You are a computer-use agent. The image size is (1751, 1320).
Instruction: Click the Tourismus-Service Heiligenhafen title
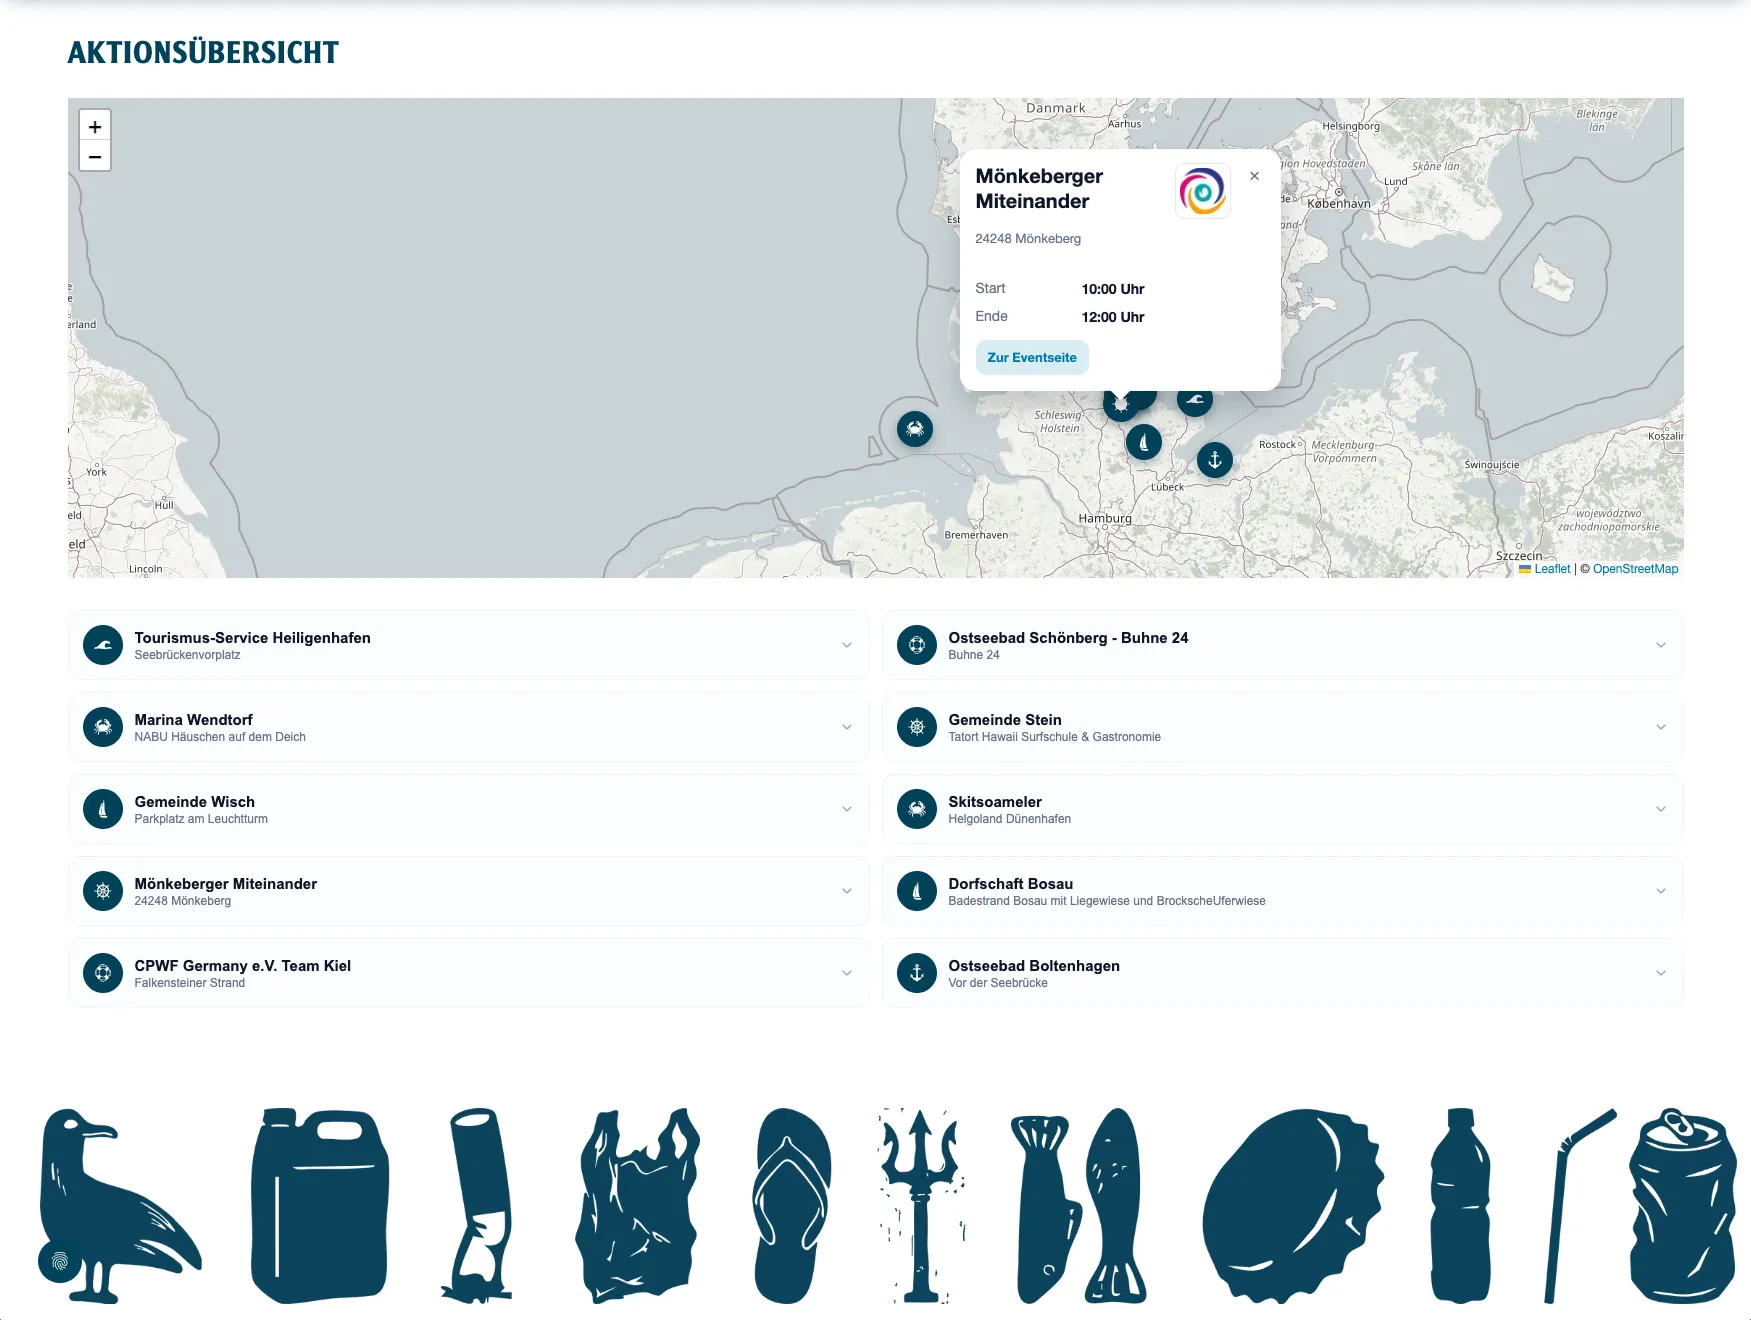point(252,638)
